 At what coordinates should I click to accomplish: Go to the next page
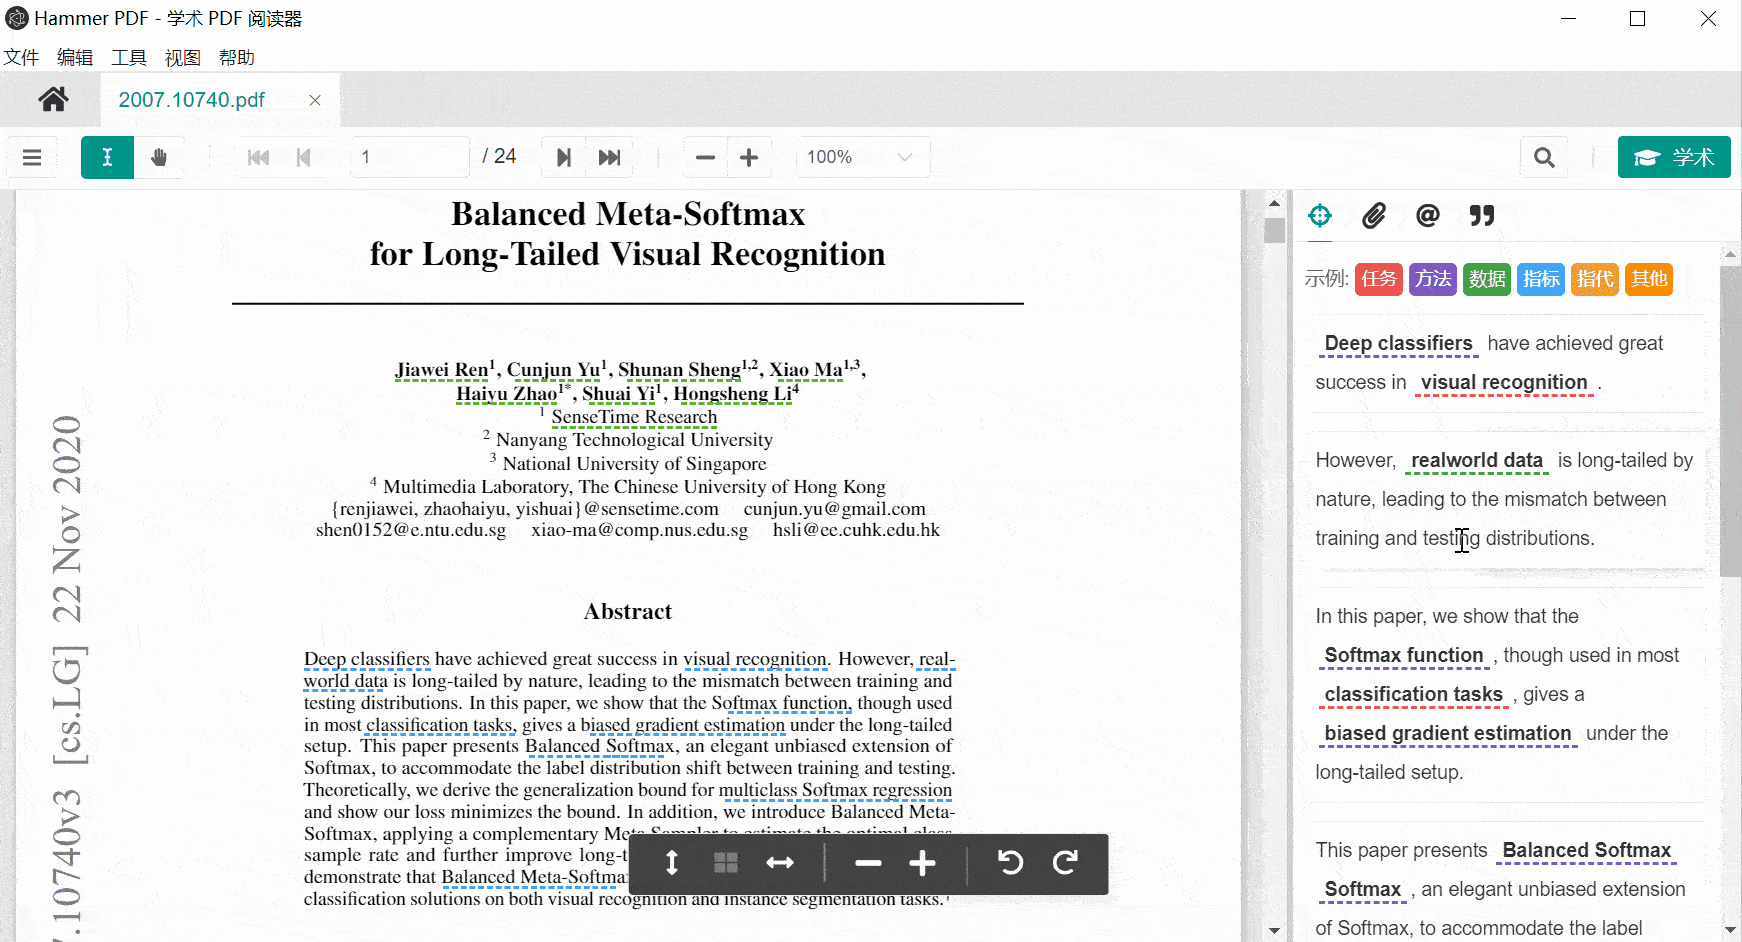564,157
